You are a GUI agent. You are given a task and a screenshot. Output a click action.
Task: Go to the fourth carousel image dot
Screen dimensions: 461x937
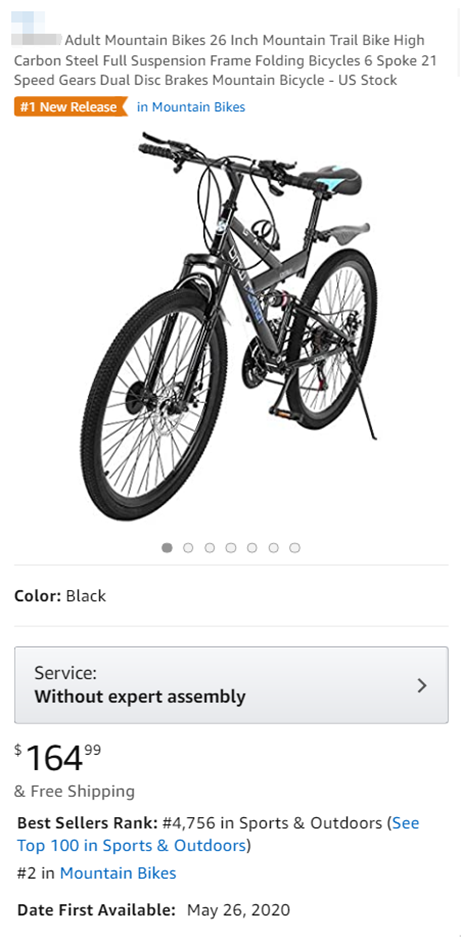pyautogui.click(x=231, y=547)
